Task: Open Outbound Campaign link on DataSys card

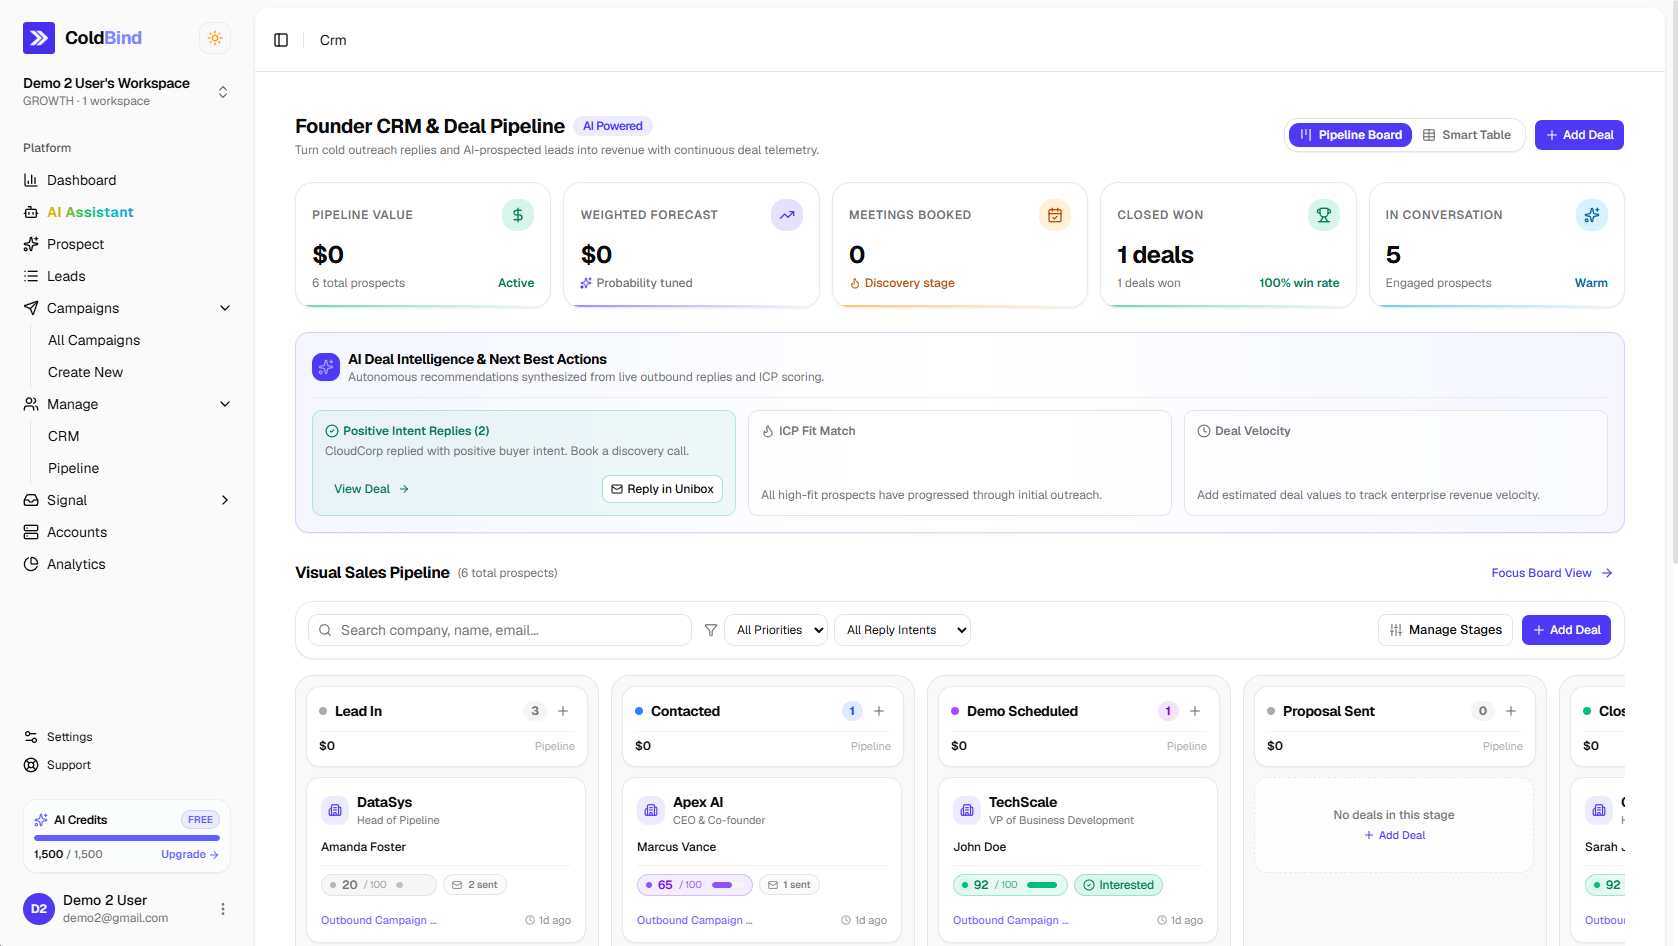Action: [378, 920]
